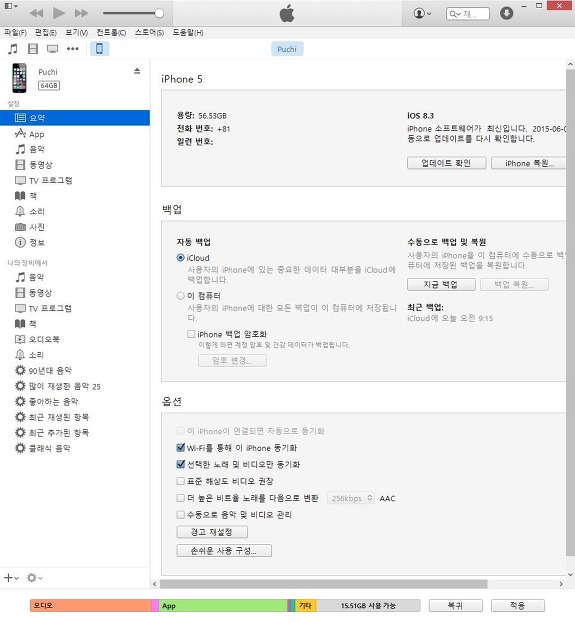
Task: Open the account user icon menu
Action: [422, 13]
